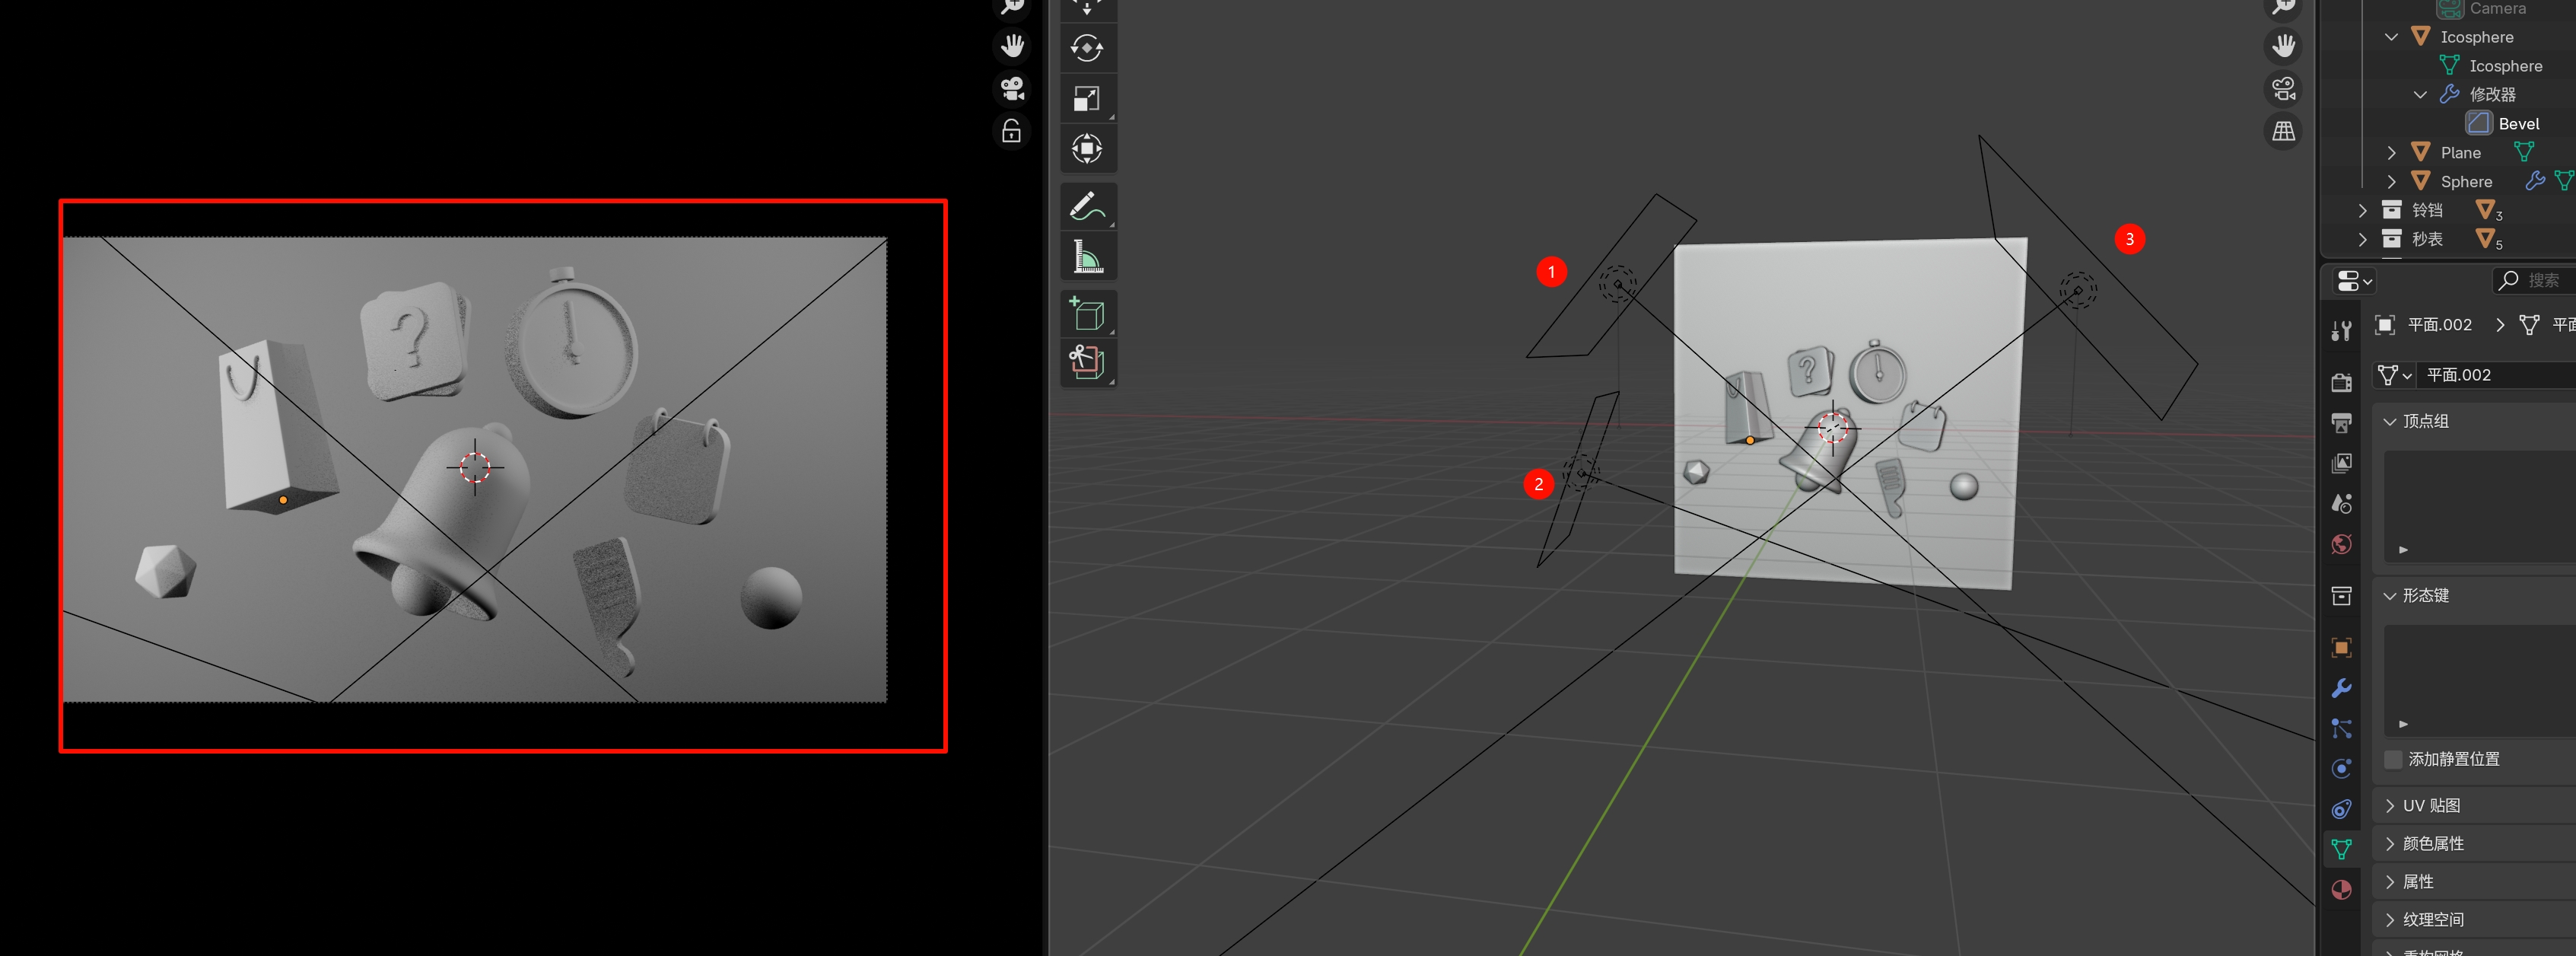Viewport: 2576px width, 956px height.
Task: Expand the Plane object in outliner
Action: (2391, 153)
